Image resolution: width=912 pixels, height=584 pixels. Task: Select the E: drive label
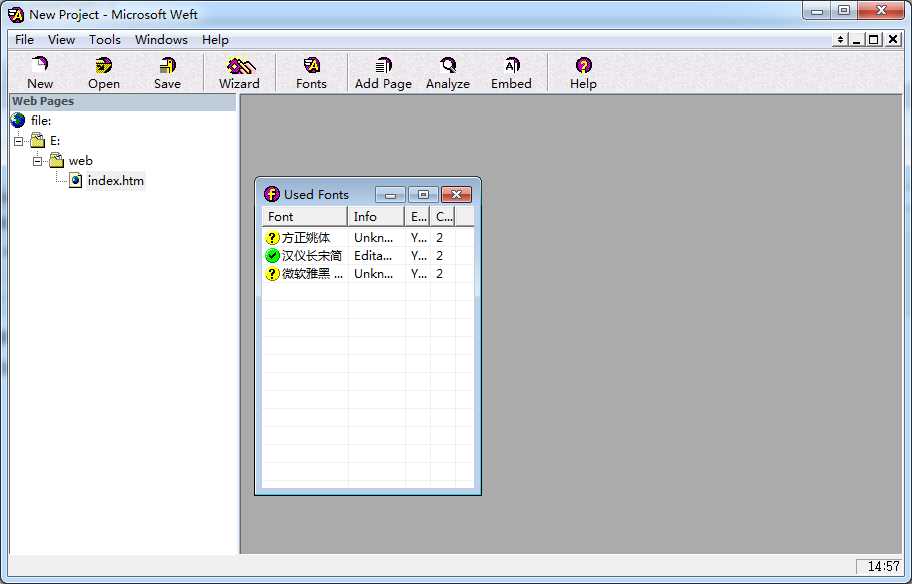pyautogui.click(x=55, y=141)
